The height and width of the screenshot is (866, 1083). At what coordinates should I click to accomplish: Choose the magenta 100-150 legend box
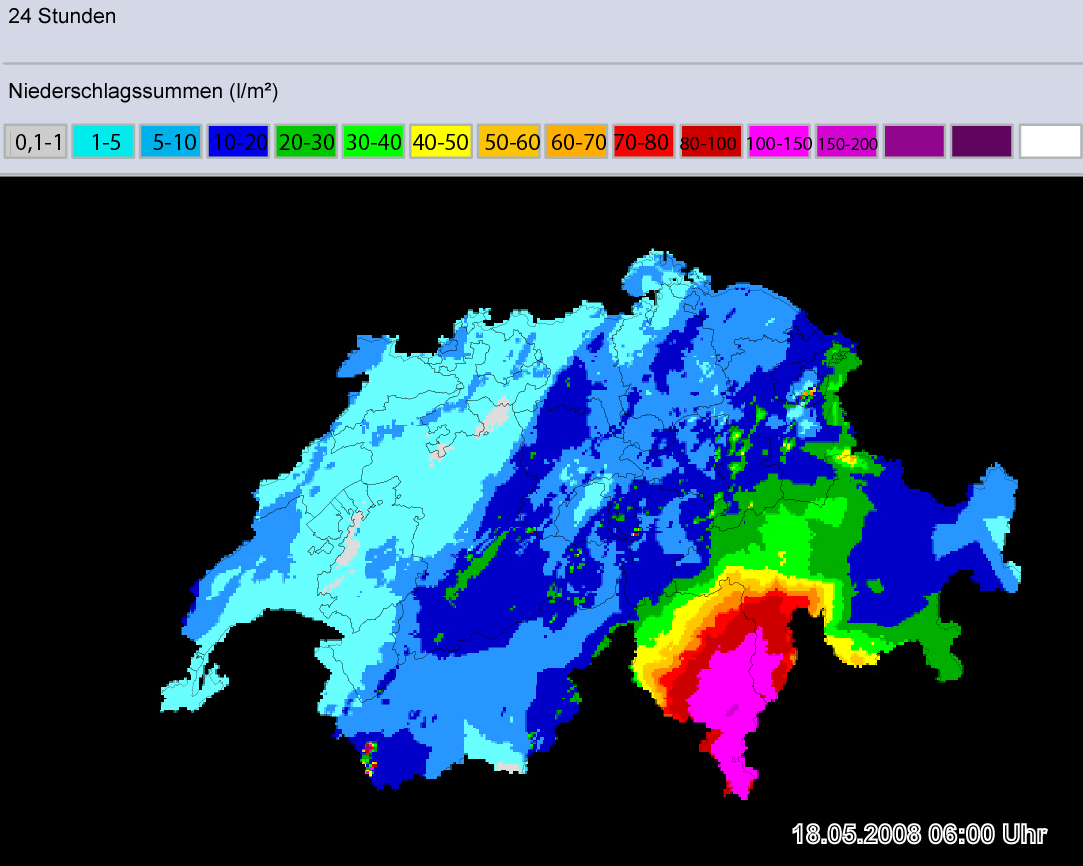click(779, 142)
